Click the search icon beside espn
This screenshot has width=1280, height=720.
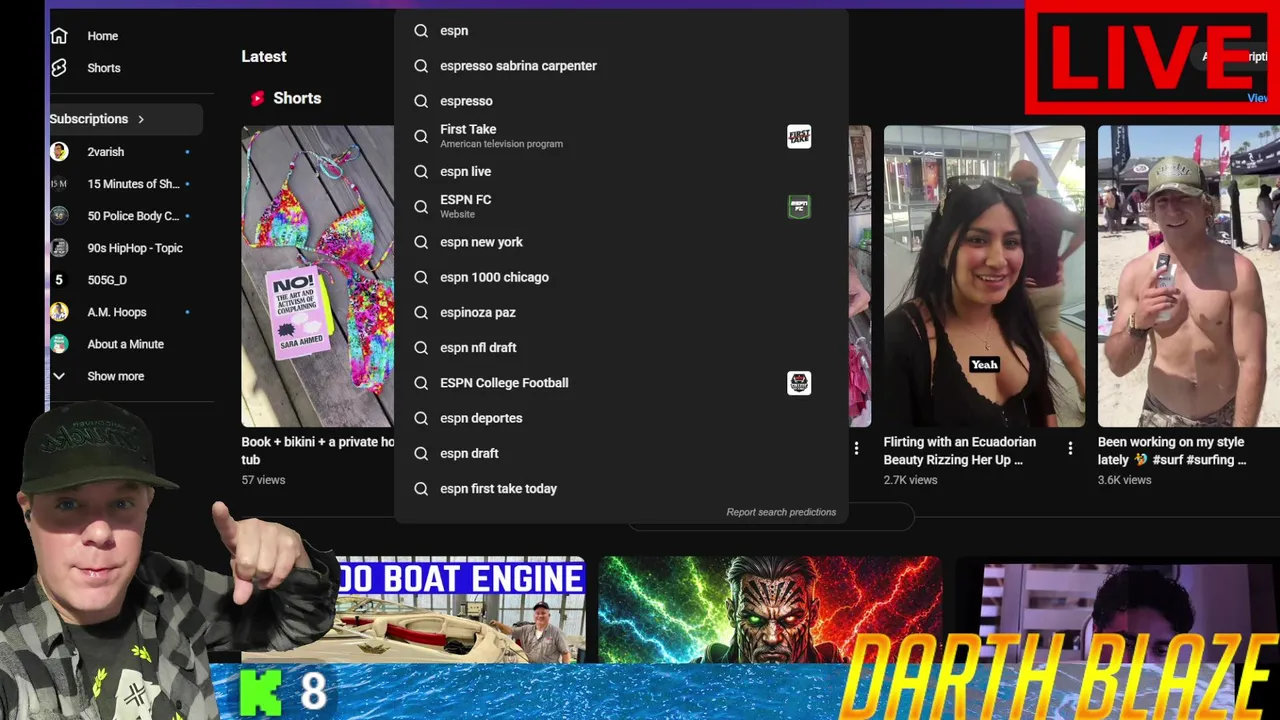point(421,31)
